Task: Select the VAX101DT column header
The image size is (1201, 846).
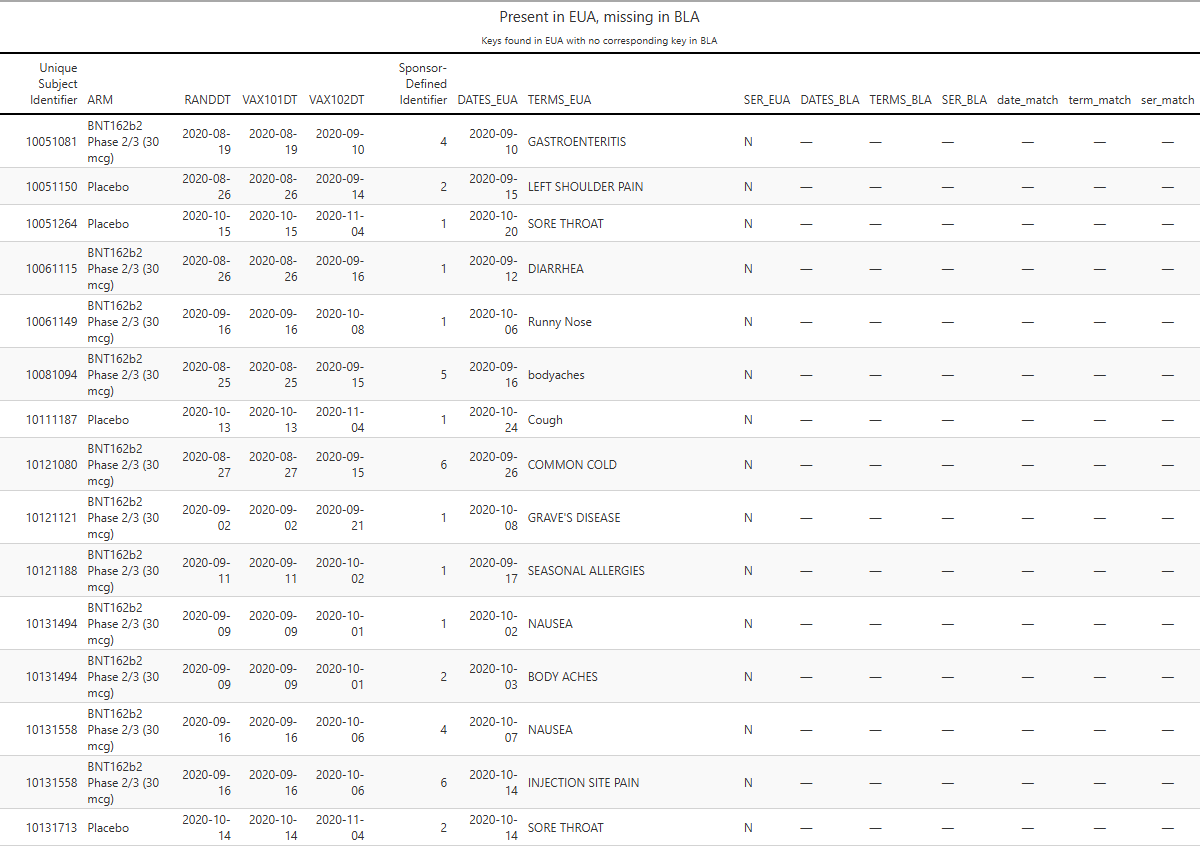Action: pyautogui.click(x=270, y=100)
